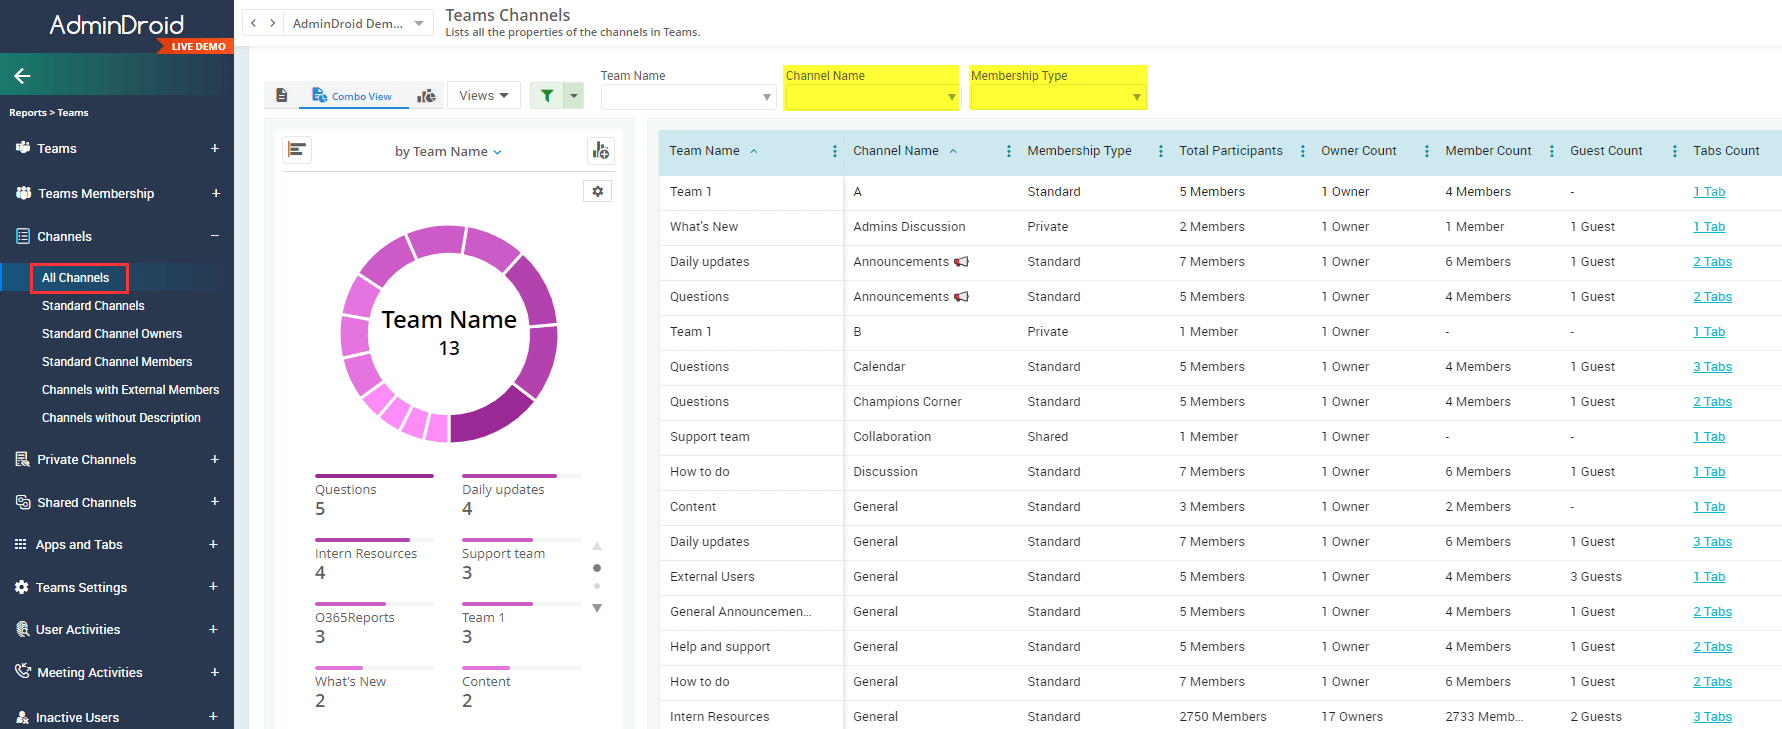This screenshot has height=729, width=1782.
Task: Toggle sort on Channel Name column header
Action: 896,151
